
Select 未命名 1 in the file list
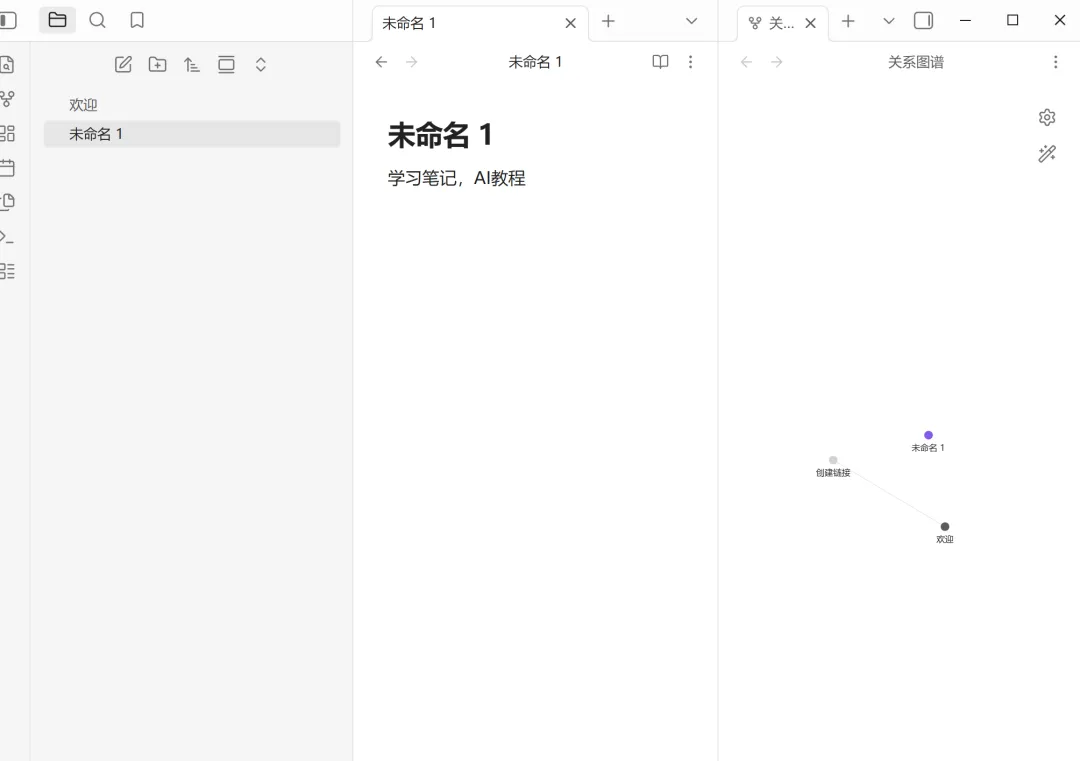click(191, 134)
